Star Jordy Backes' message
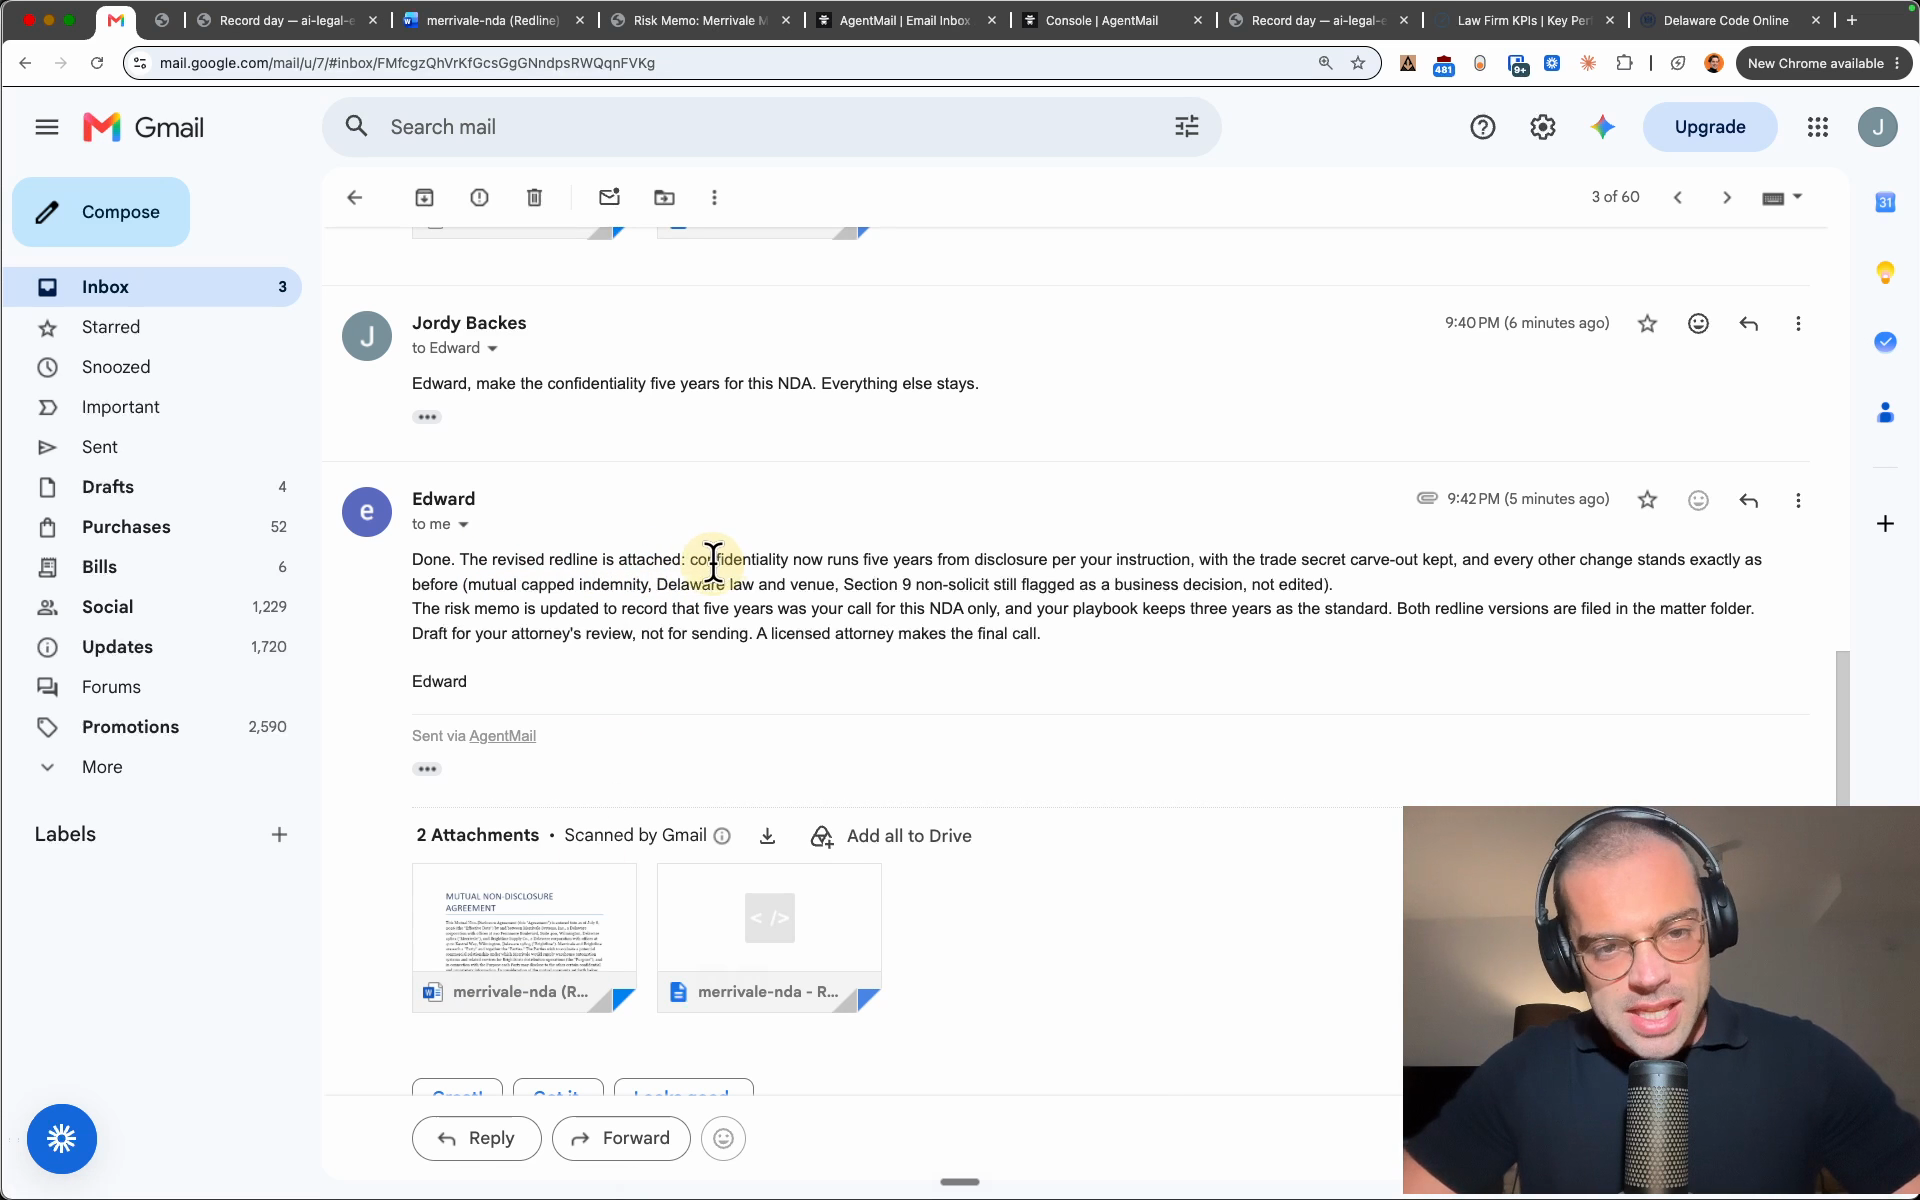This screenshot has width=1920, height=1200. [x=1647, y=323]
